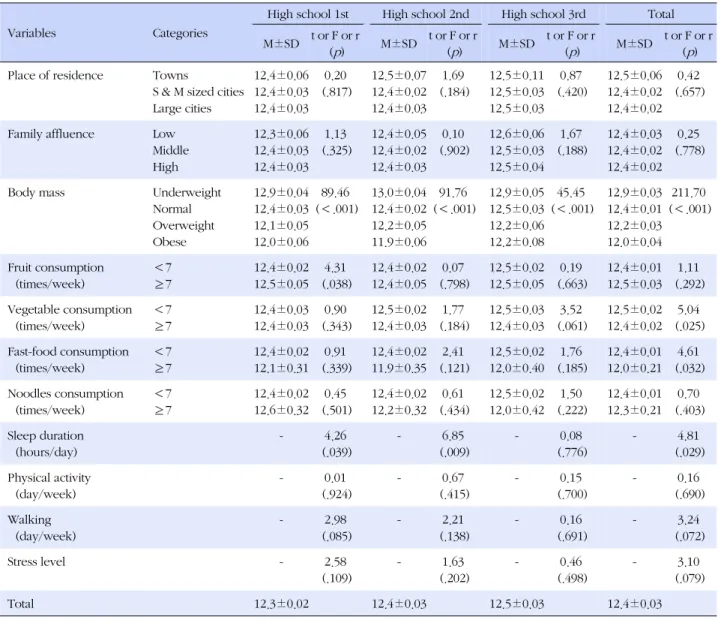This screenshot has height=620, width=724.
Task: Click the value 91.76 in Body mass
Action: tap(453, 193)
